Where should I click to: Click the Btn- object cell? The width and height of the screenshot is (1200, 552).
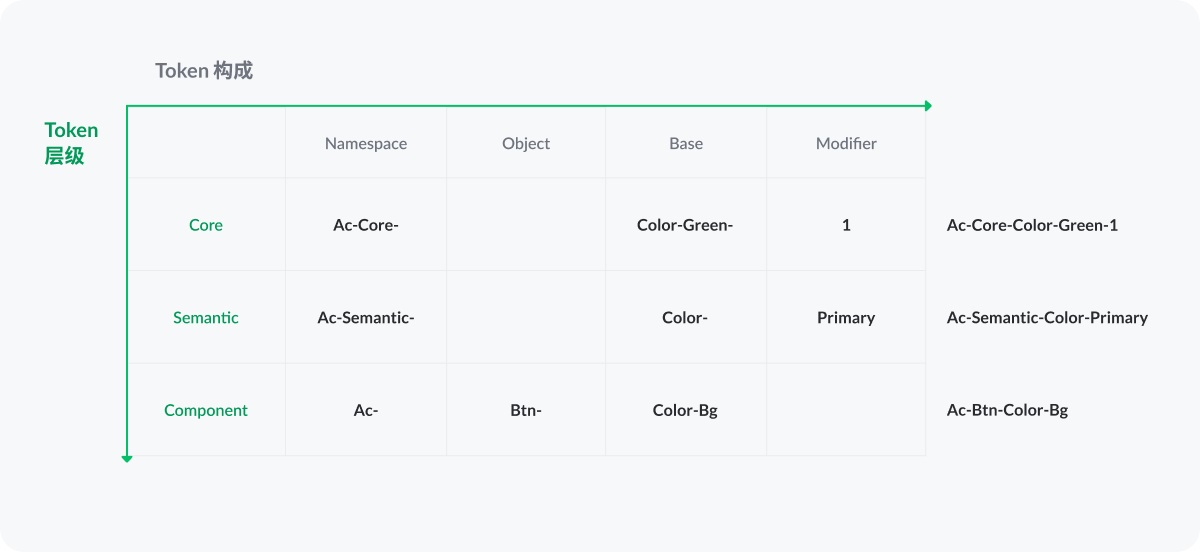pos(526,410)
